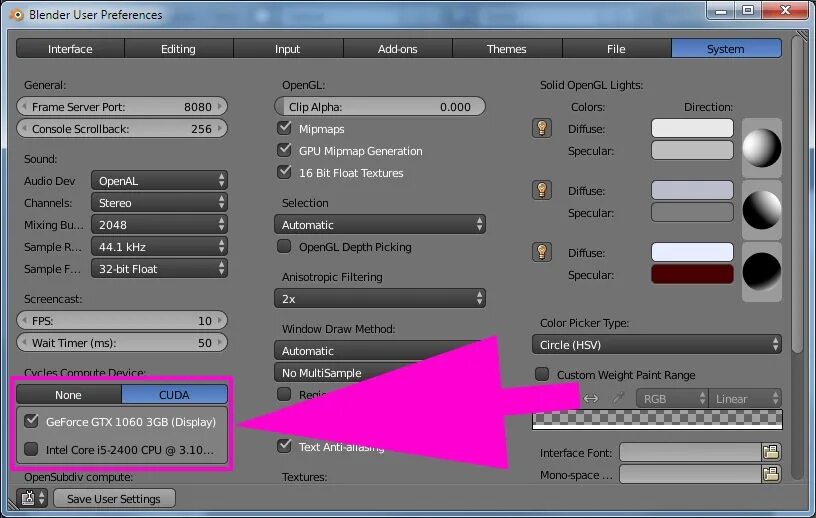Open the Linear interpolation dropdown
Viewport: 816px width, 518px height.
pos(745,399)
